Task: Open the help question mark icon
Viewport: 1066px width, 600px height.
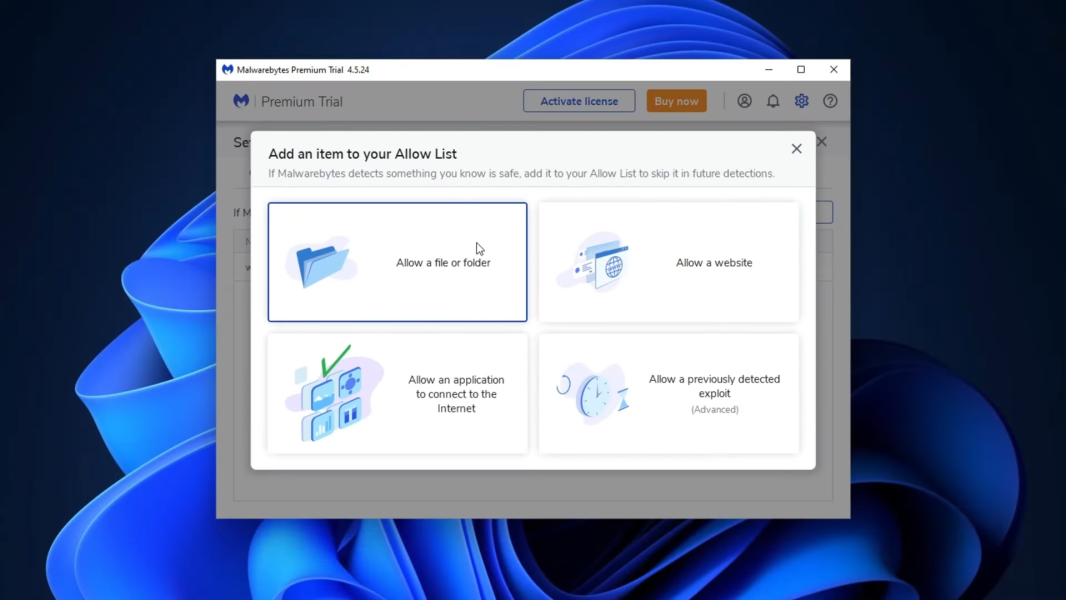Action: pos(830,101)
